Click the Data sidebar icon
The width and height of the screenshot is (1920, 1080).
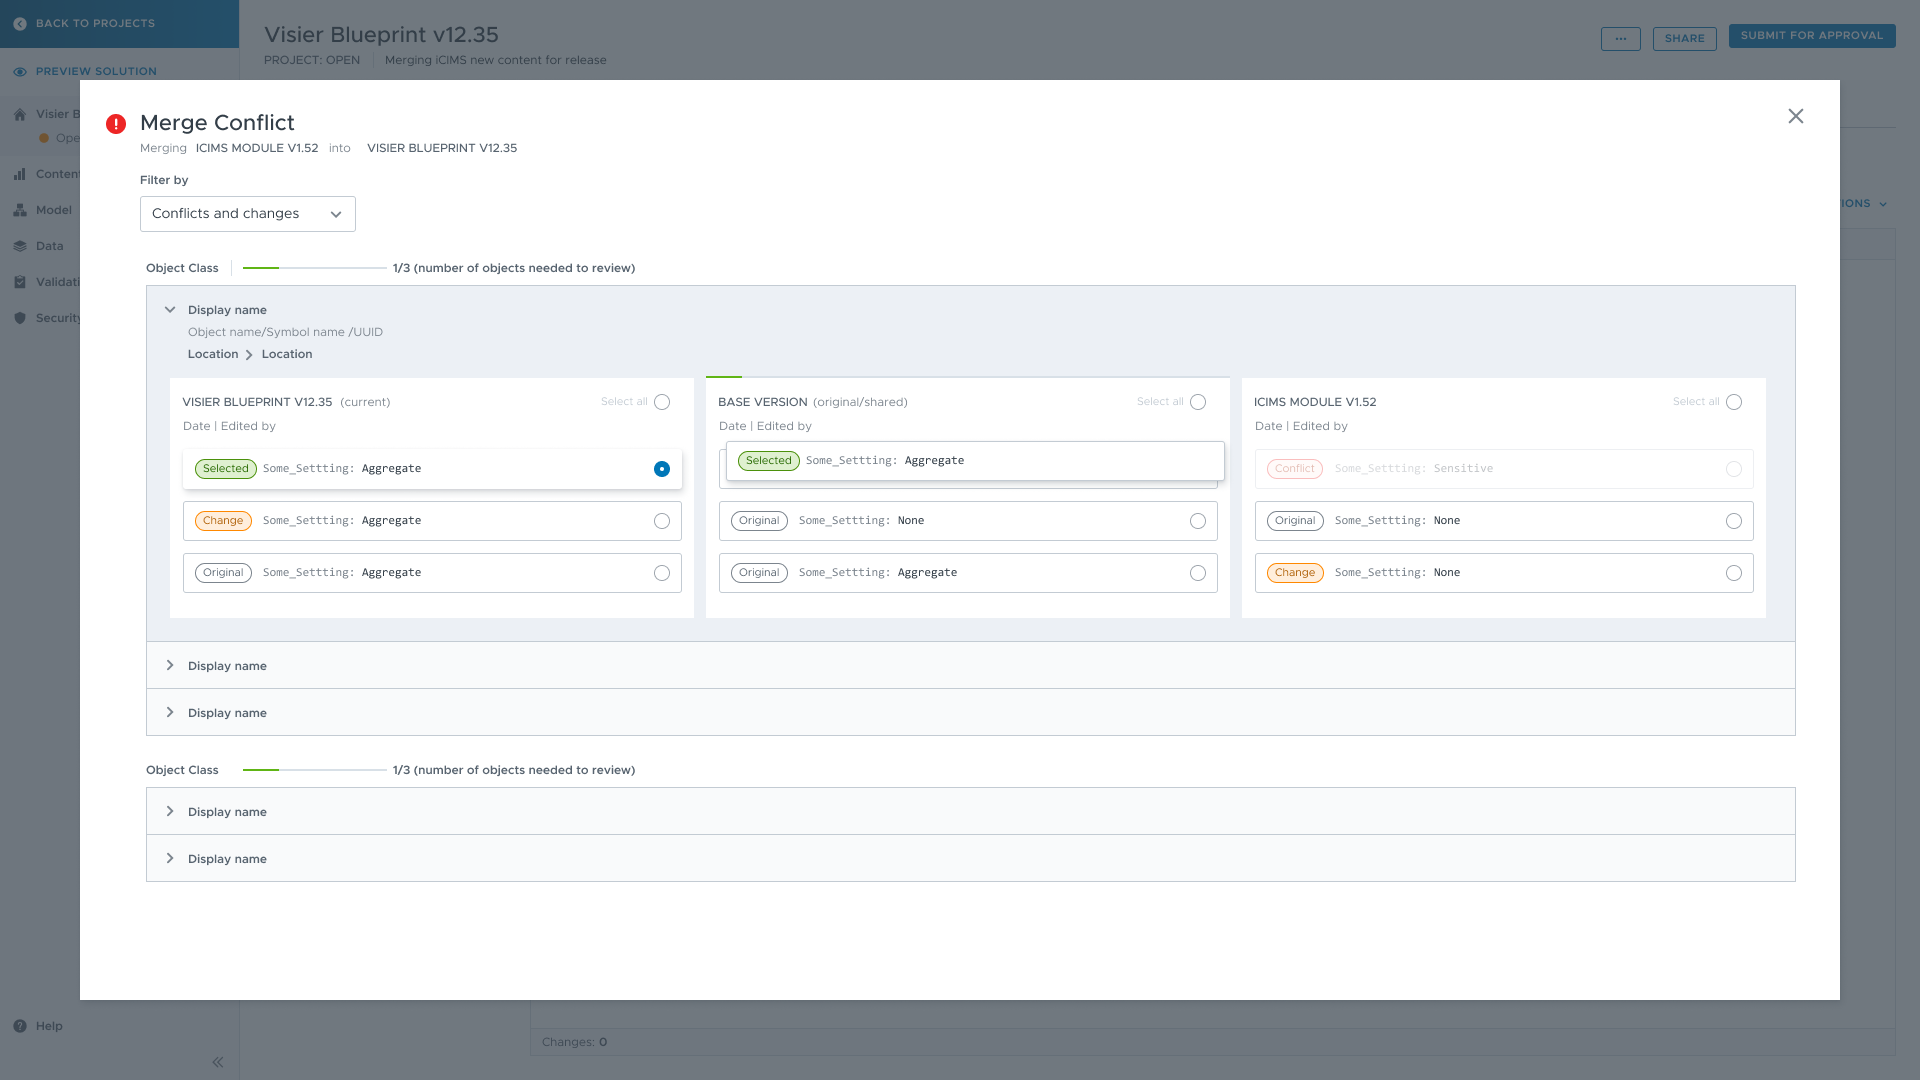20,246
